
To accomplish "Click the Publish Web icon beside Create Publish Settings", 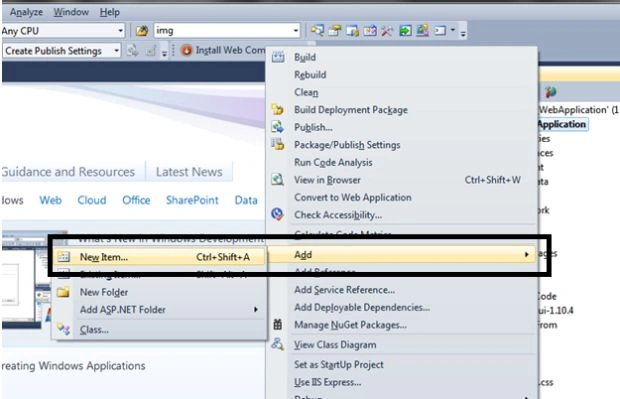I will click(x=133, y=51).
